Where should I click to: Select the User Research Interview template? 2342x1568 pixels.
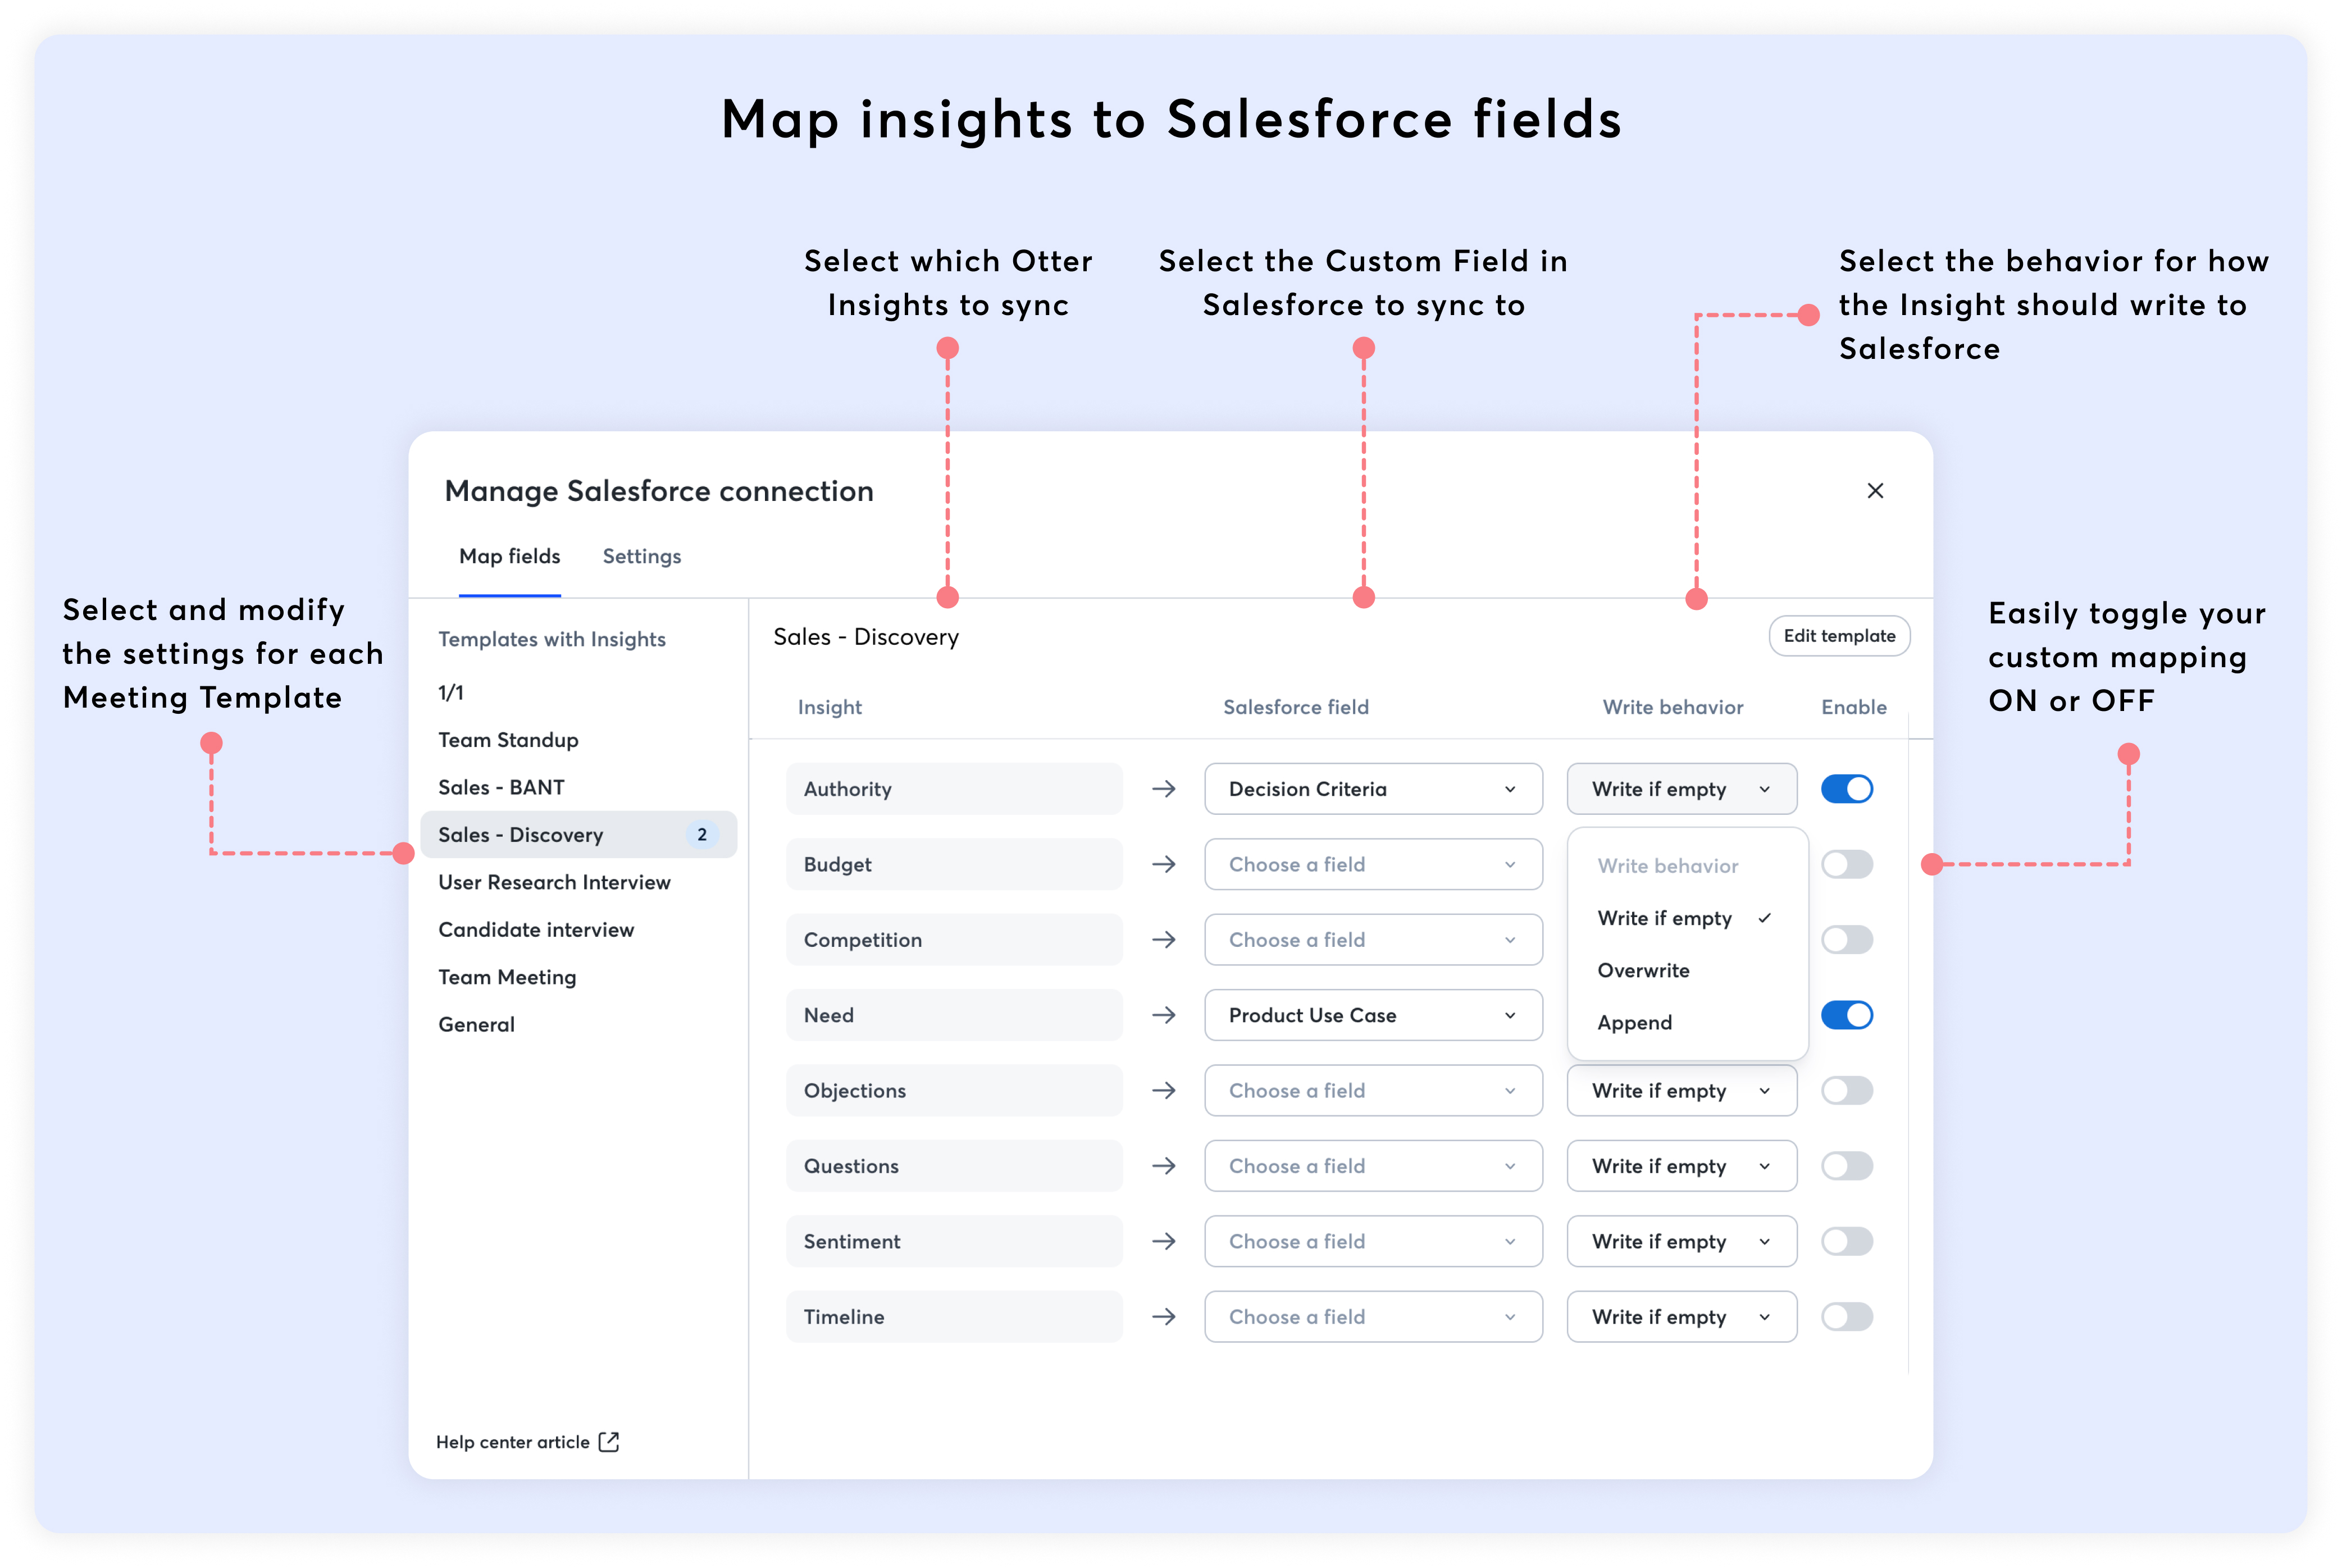point(554,882)
